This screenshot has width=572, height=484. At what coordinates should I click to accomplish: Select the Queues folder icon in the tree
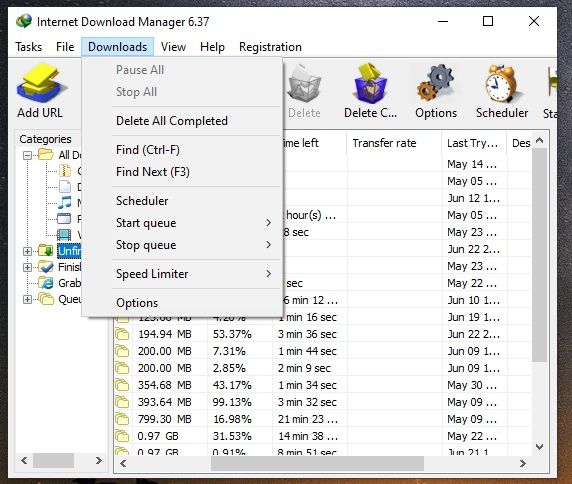click(46, 299)
